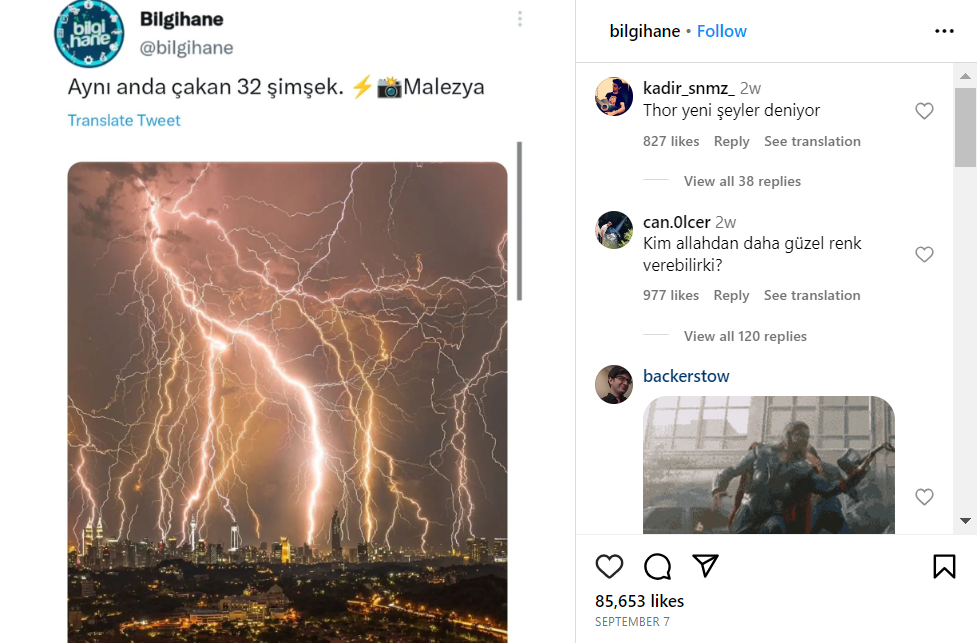Open the comment bubble icon
Image resolution: width=977 pixels, height=643 pixels.
[x=657, y=567]
